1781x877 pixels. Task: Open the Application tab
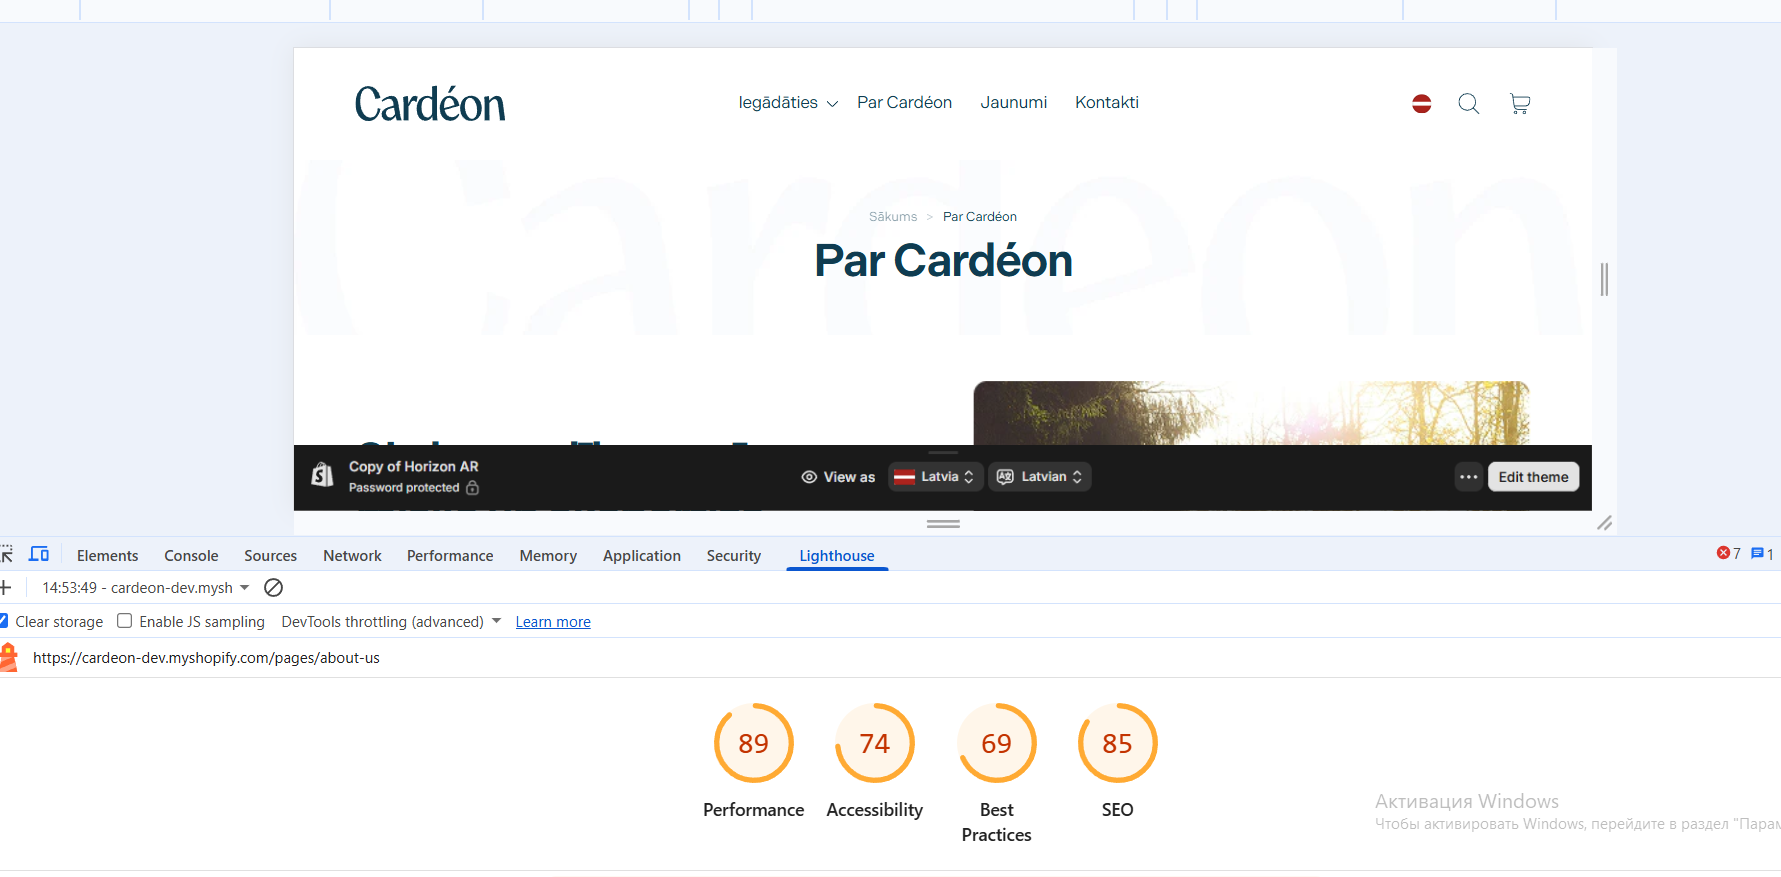pos(642,556)
